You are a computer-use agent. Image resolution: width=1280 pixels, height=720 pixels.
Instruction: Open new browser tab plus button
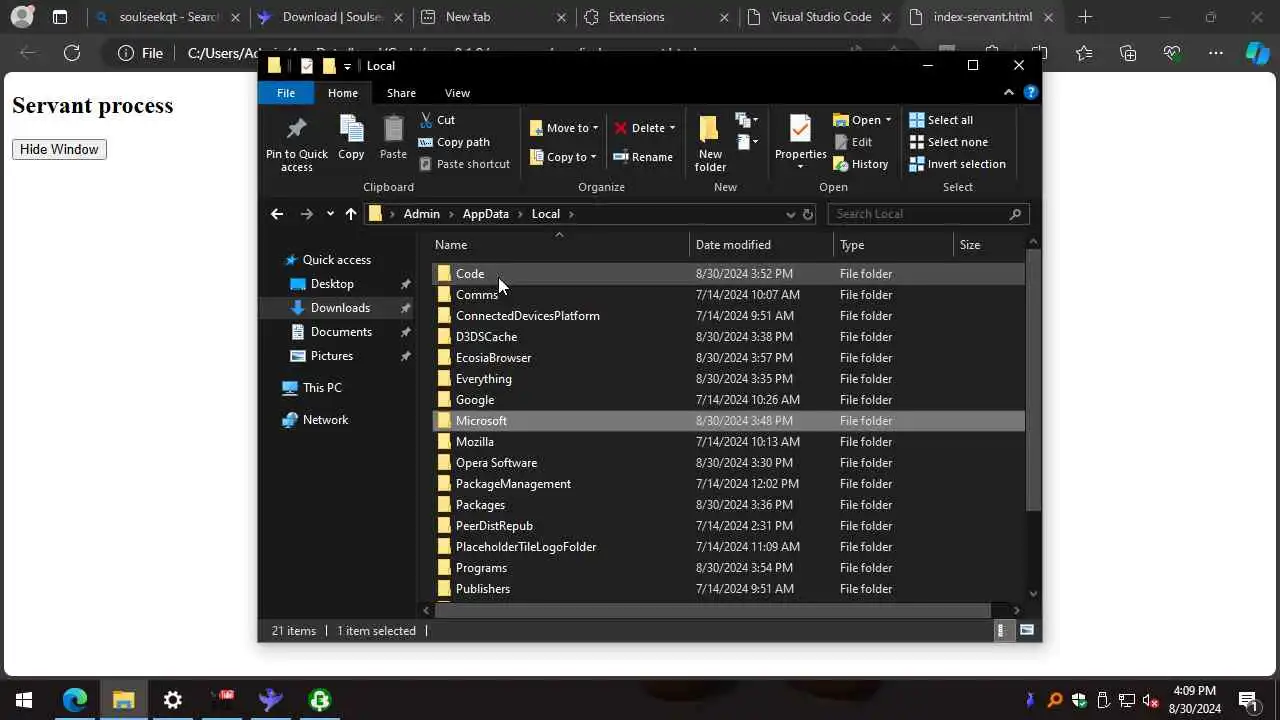(x=1085, y=17)
